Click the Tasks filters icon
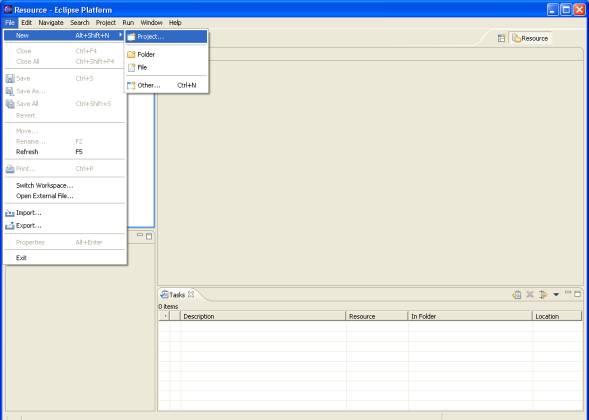The image size is (589, 420). point(543,295)
